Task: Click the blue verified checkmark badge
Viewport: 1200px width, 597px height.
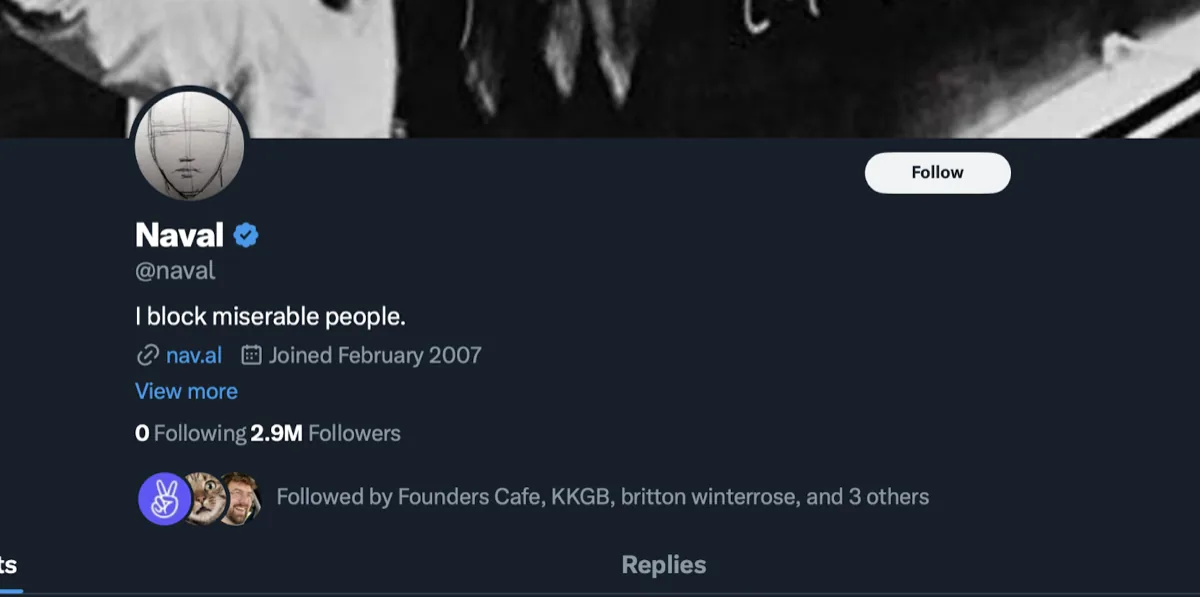Action: pos(246,236)
